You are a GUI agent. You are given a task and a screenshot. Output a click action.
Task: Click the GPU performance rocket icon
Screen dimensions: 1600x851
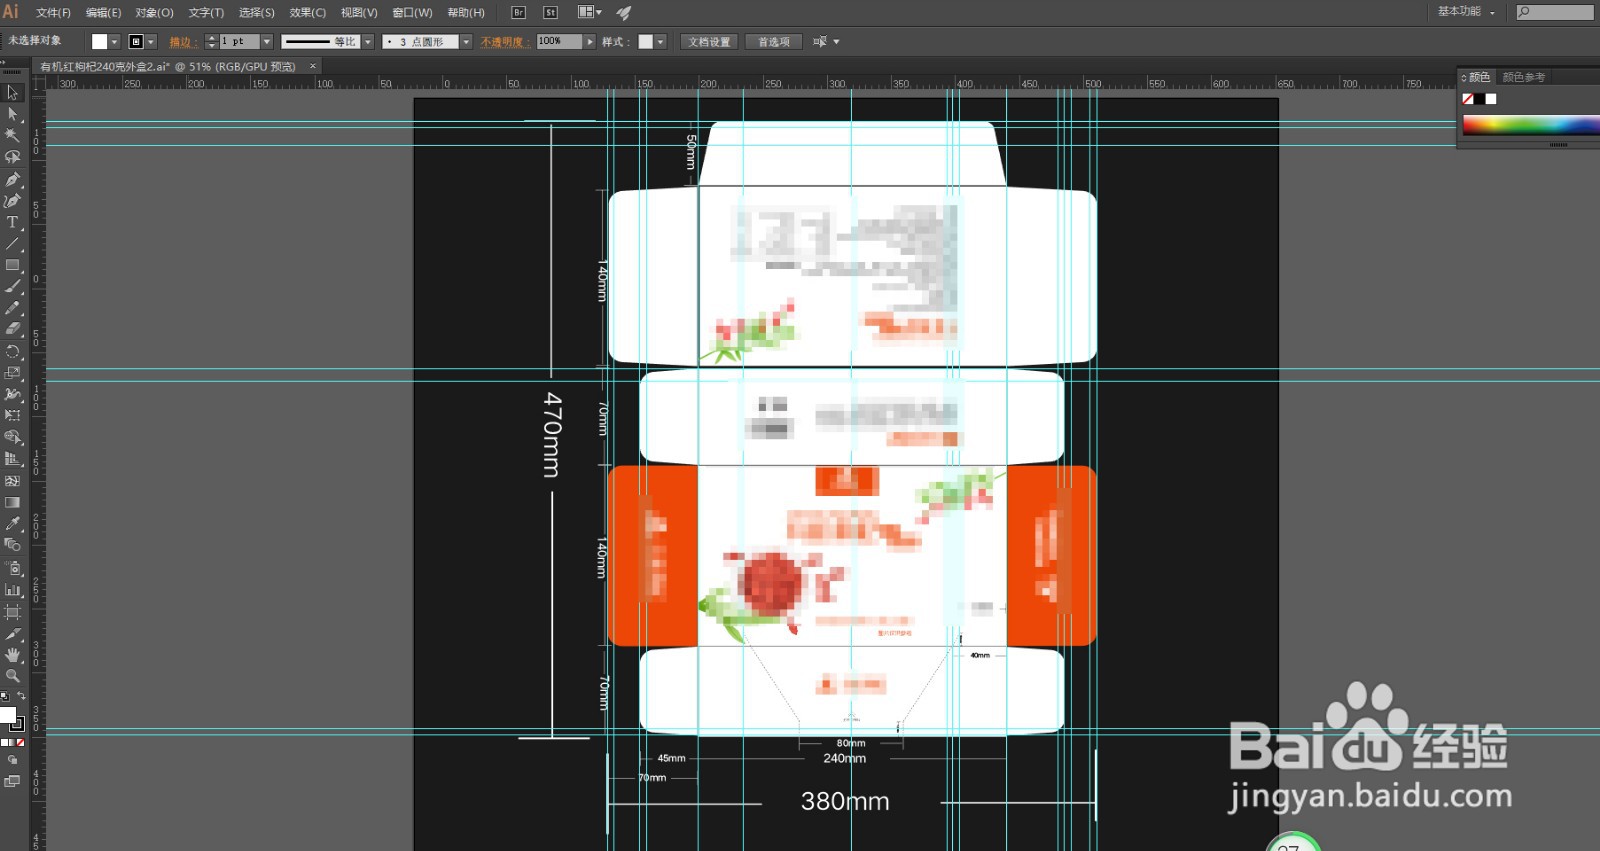click(624, 13)
